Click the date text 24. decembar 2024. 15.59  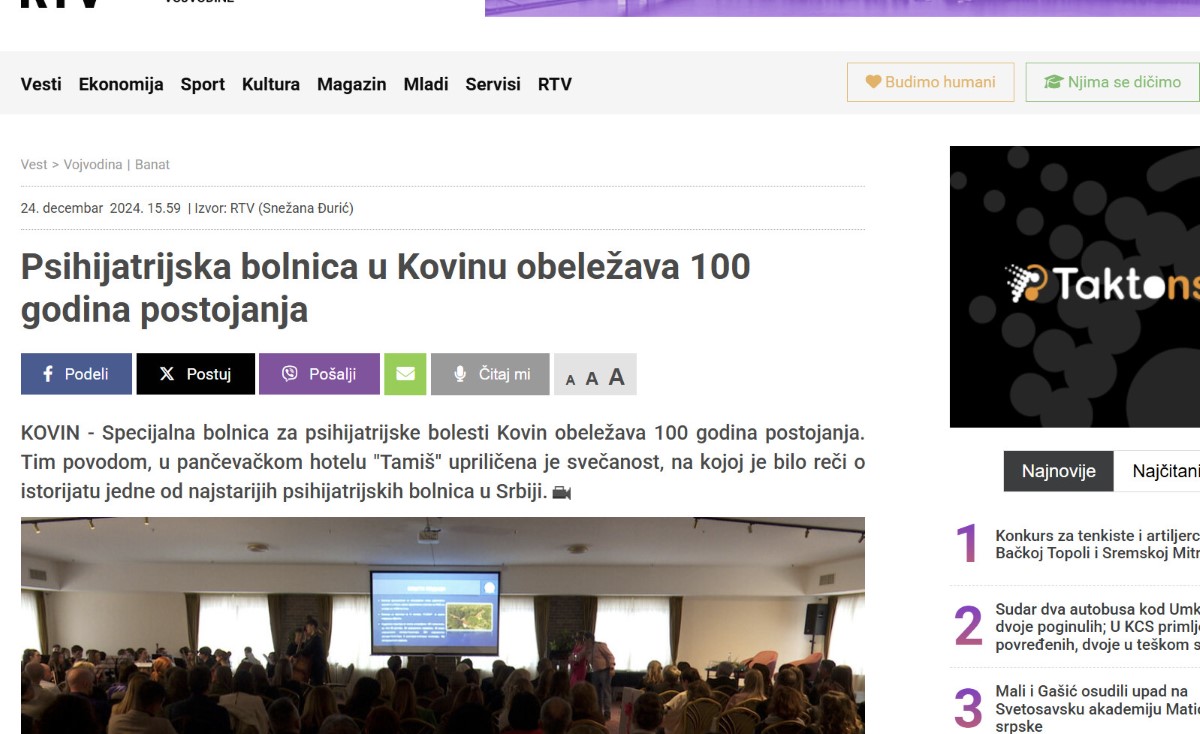point(101,208)
